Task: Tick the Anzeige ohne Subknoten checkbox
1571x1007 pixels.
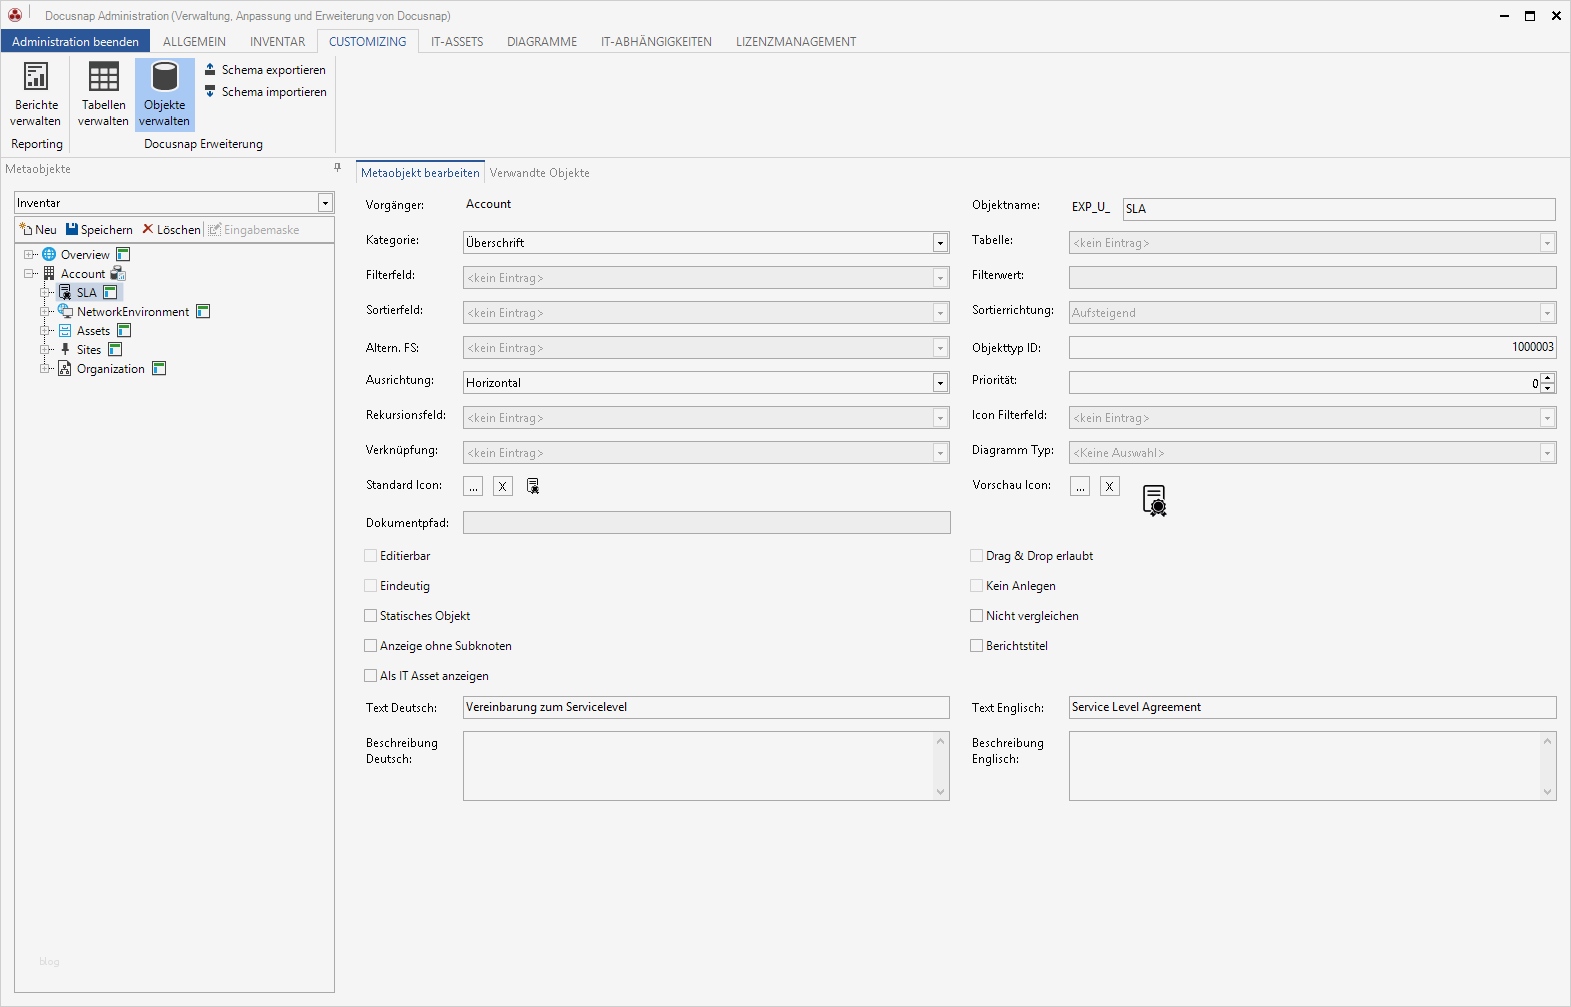Action: pos(371,646)
